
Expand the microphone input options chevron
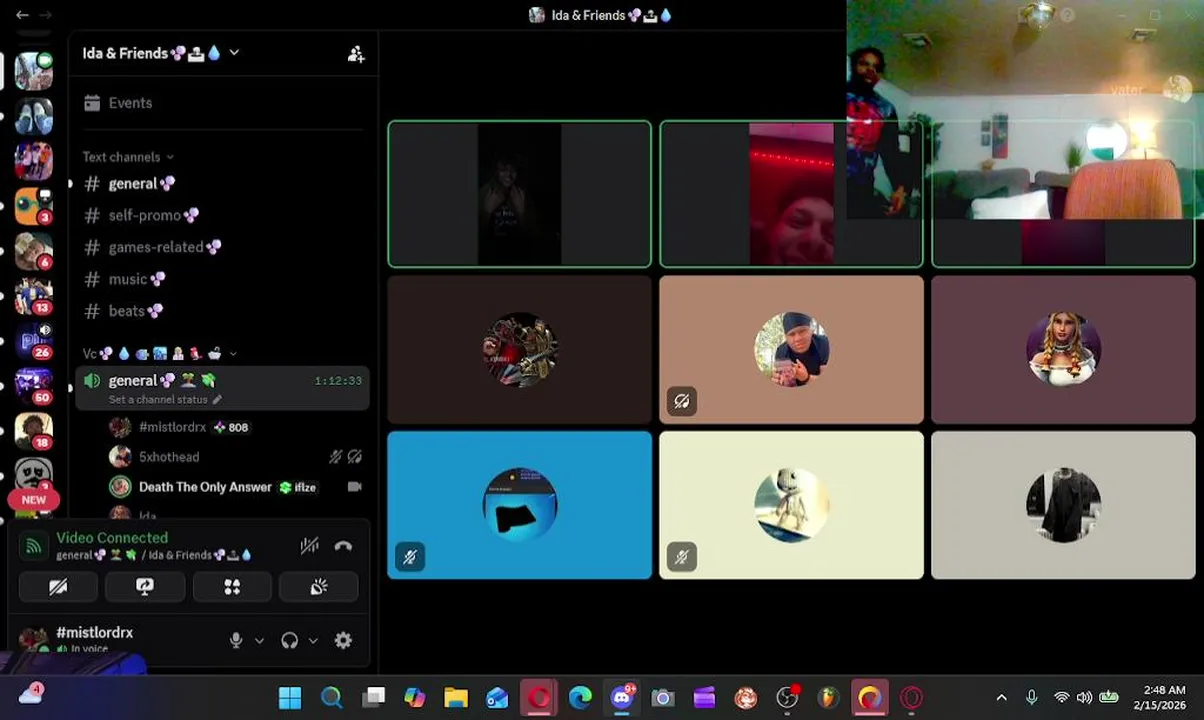pyautogui.click(x=259, y=641)
